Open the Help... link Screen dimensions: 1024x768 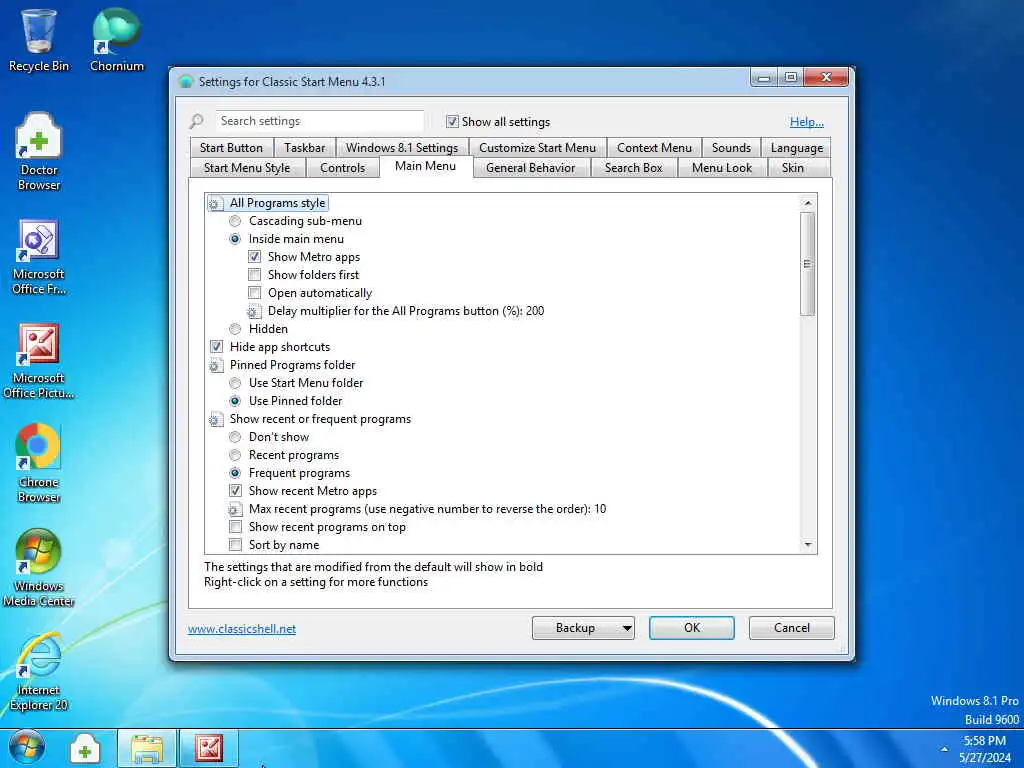click(807, 121)
